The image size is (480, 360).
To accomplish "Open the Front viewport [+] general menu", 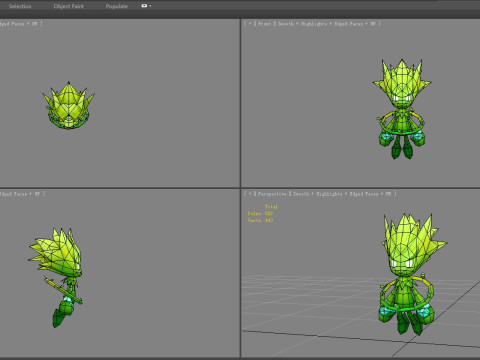I will 250,24.
